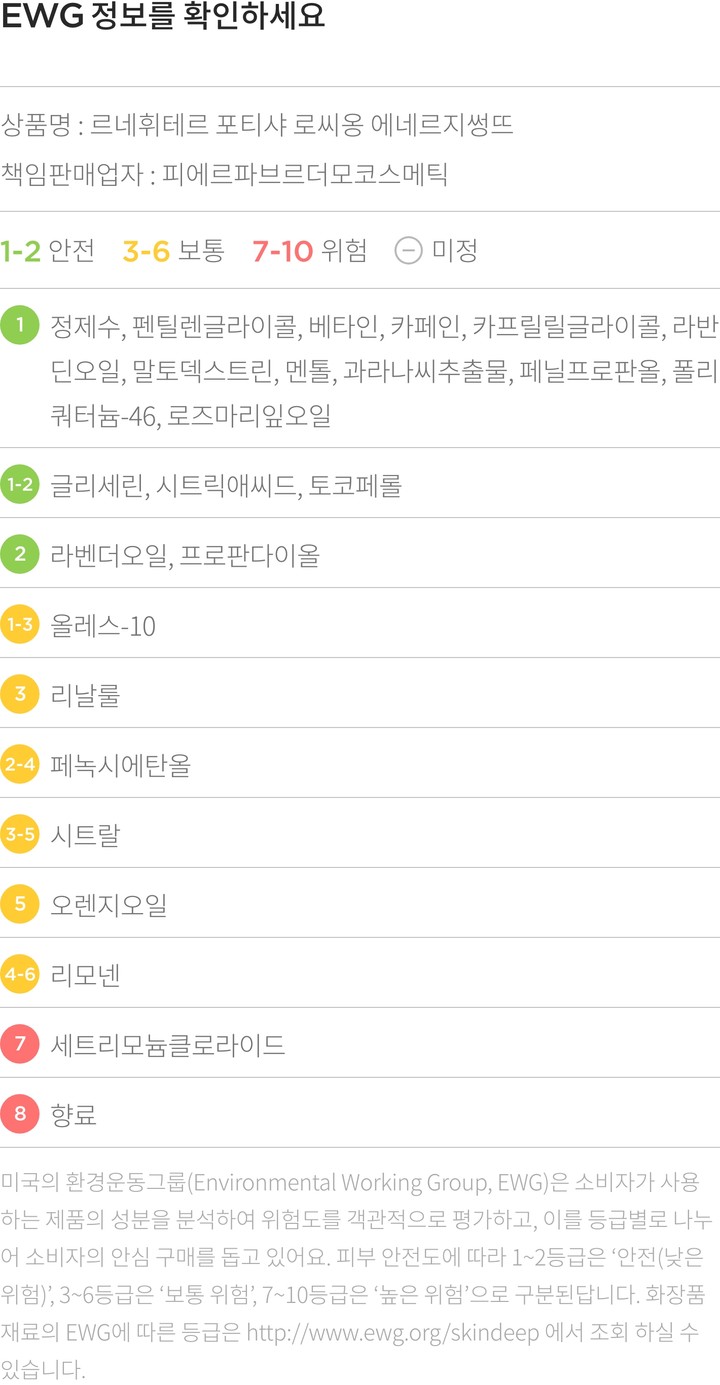
Task: Click the red grade 8 badge beside 향료
Action: point(20,1114)
